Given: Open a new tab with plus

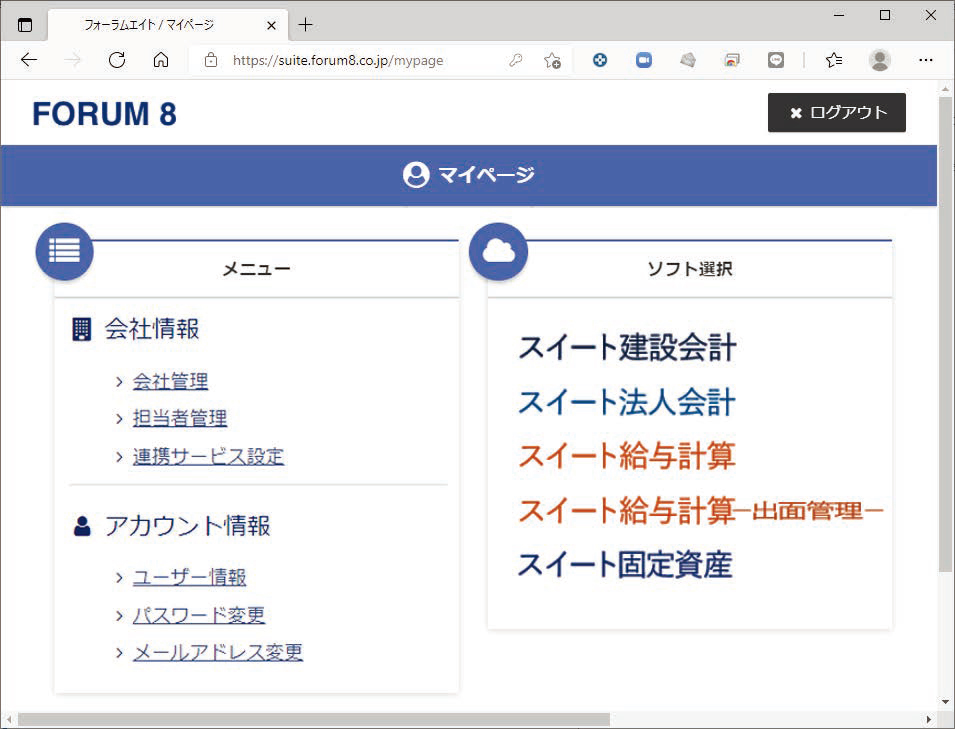Looking at the screenshot, I should tap(306, 24).
